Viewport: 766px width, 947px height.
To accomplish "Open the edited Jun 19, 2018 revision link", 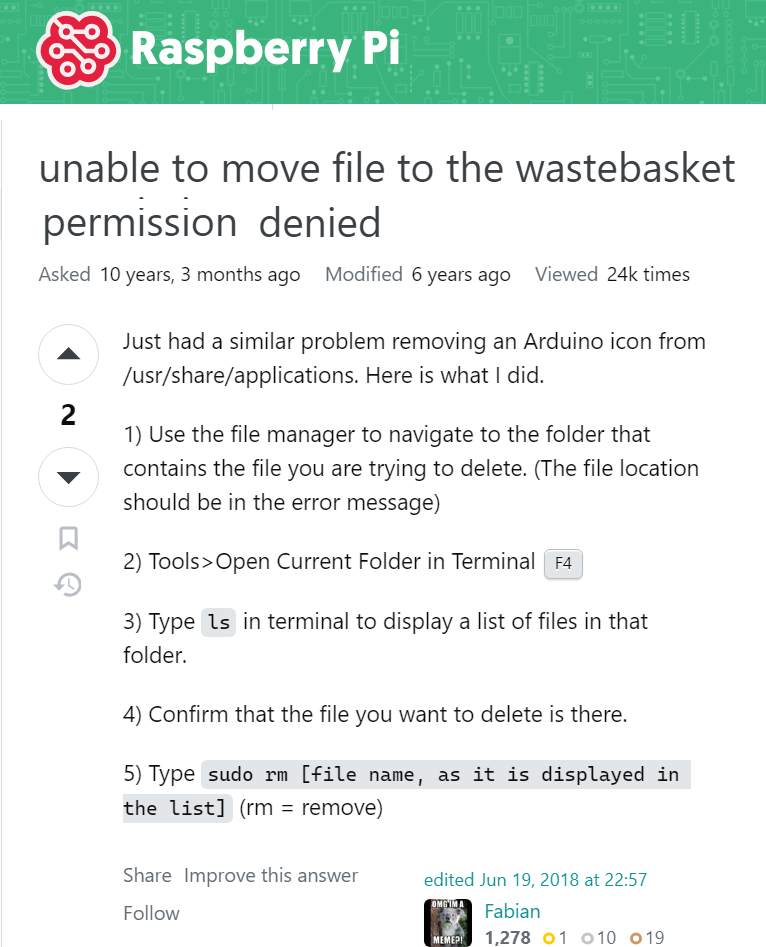I will (x=535, y=880).
